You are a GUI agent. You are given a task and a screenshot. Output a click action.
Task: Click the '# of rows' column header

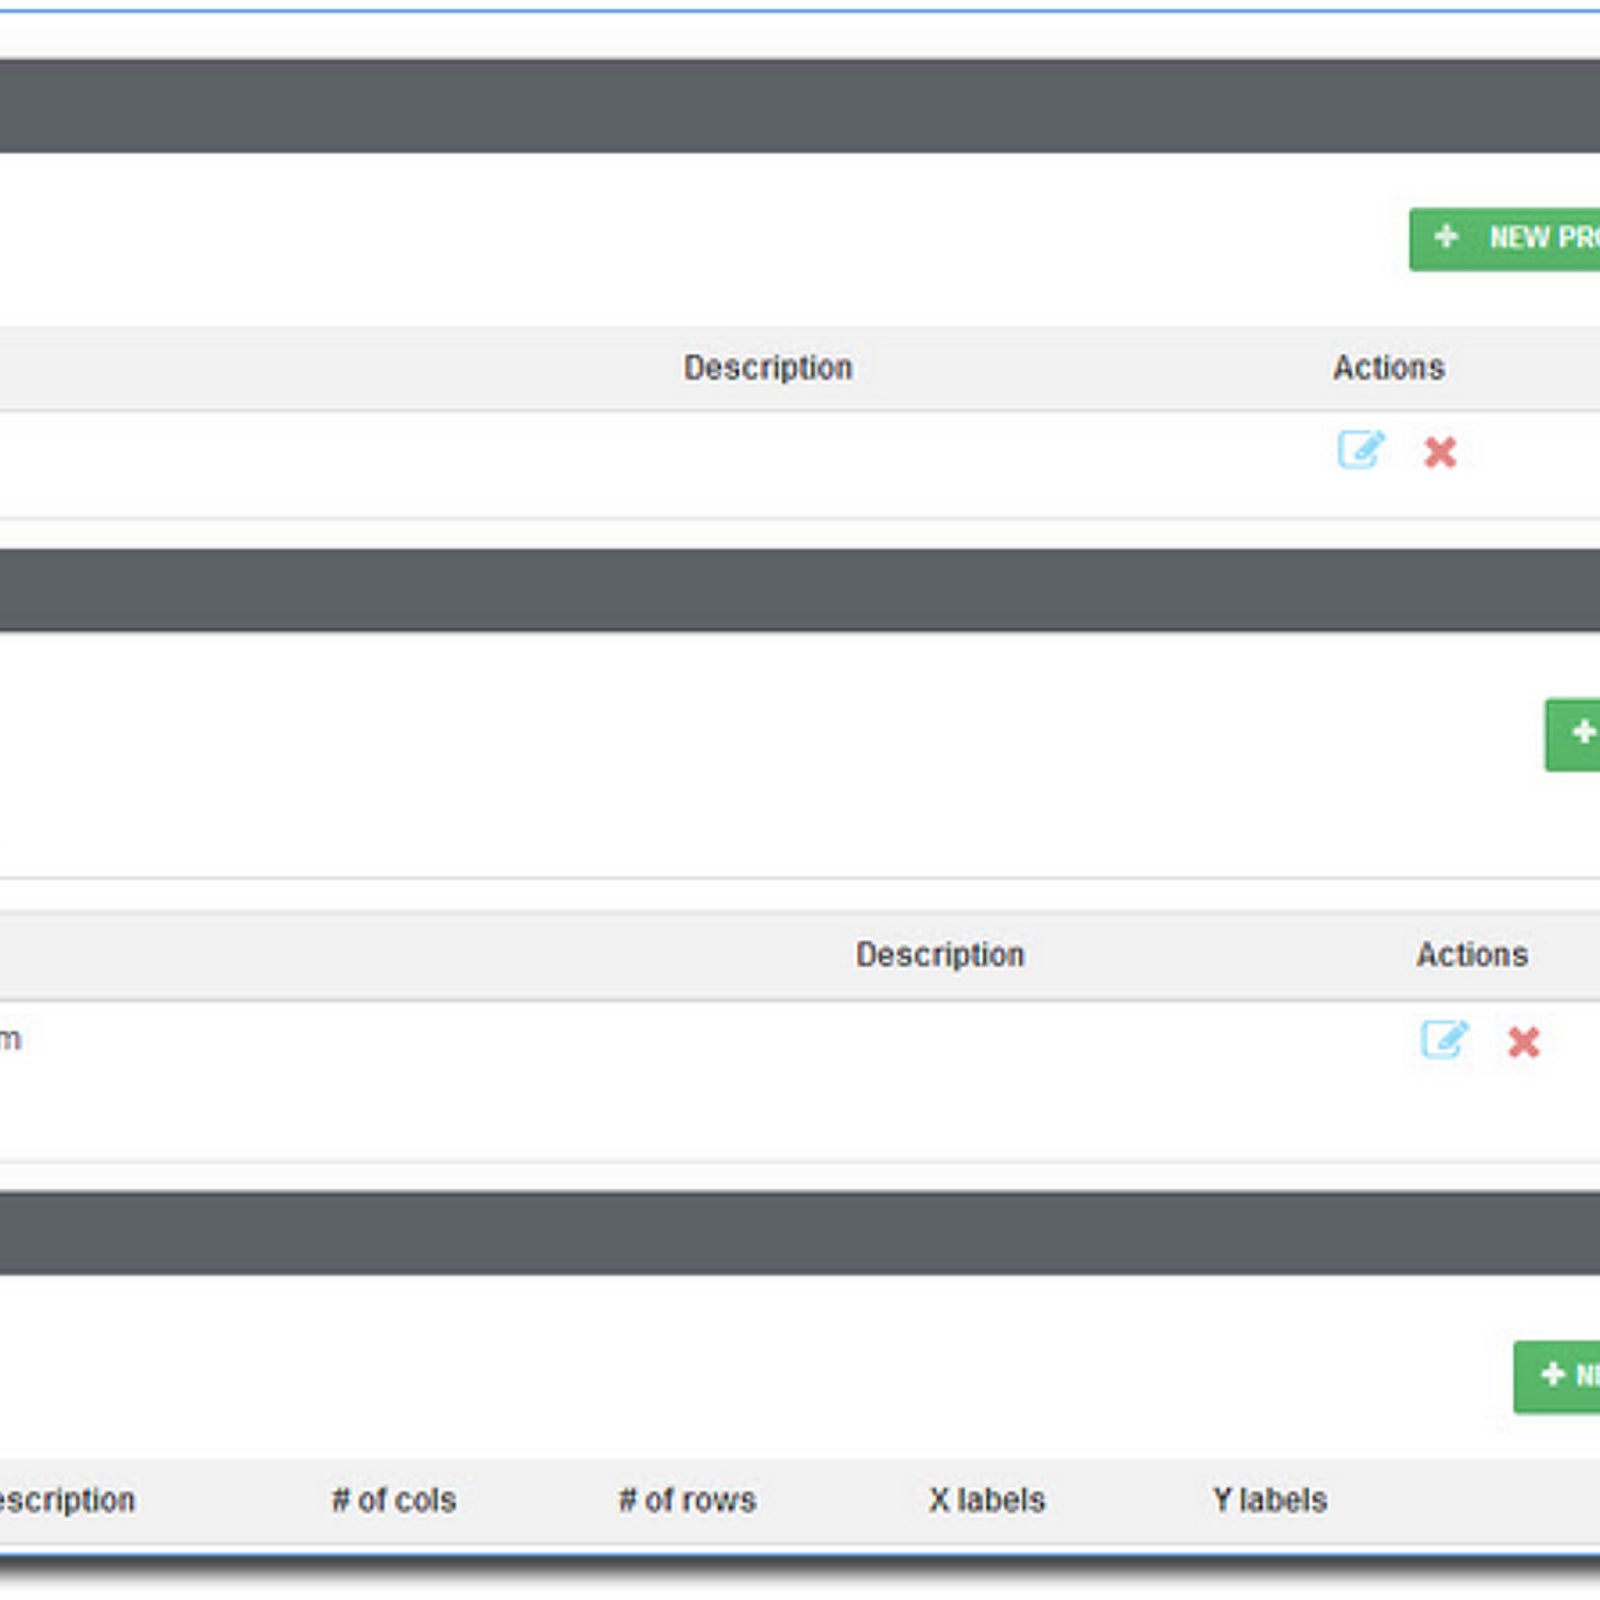tap(688, 1500)
